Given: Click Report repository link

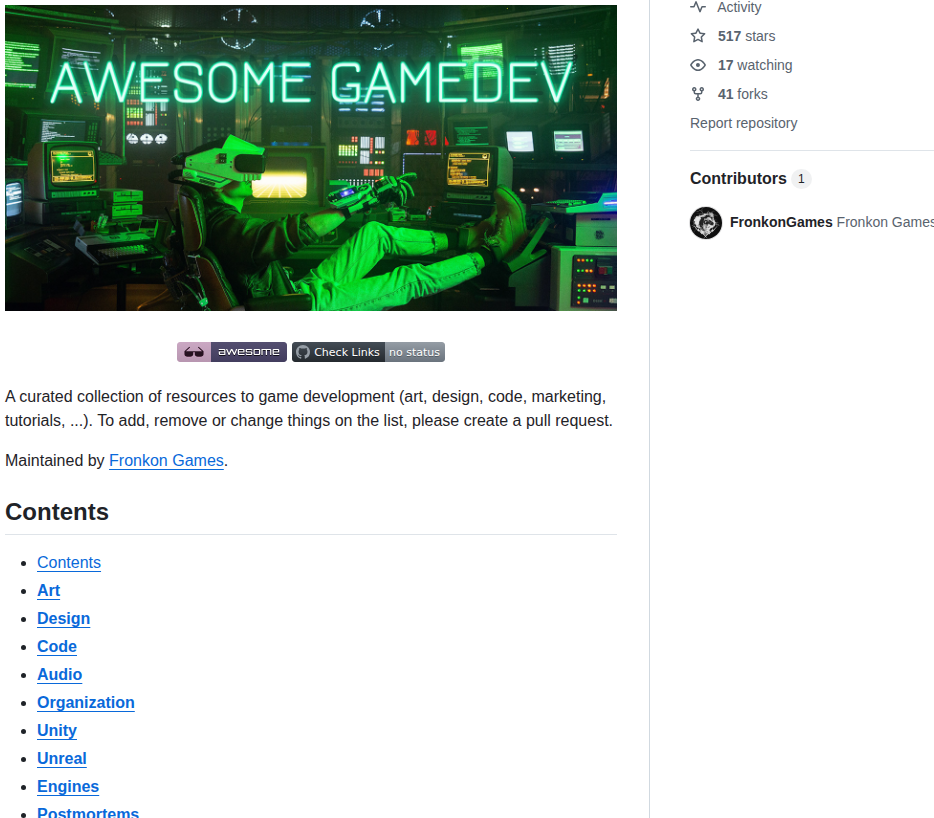Looking at the screenshot, I should [743, 123].
